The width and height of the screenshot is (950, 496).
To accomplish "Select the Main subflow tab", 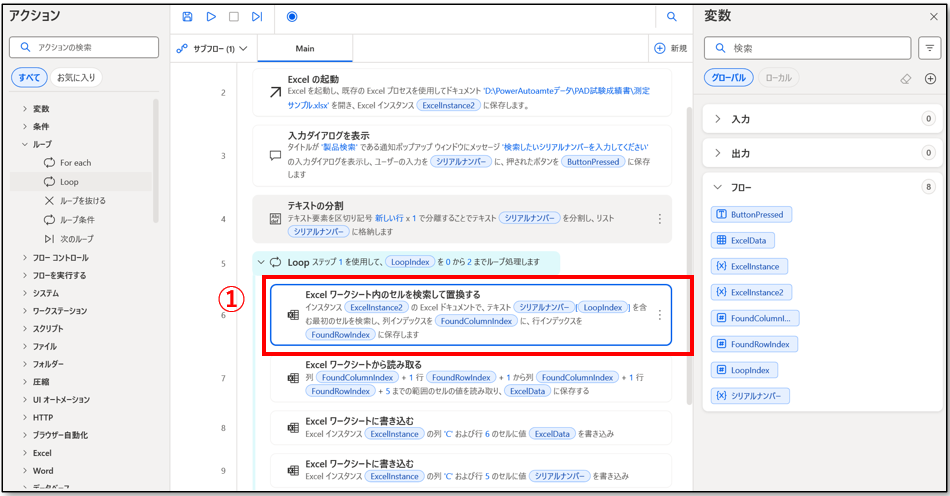I will (305, 48).
